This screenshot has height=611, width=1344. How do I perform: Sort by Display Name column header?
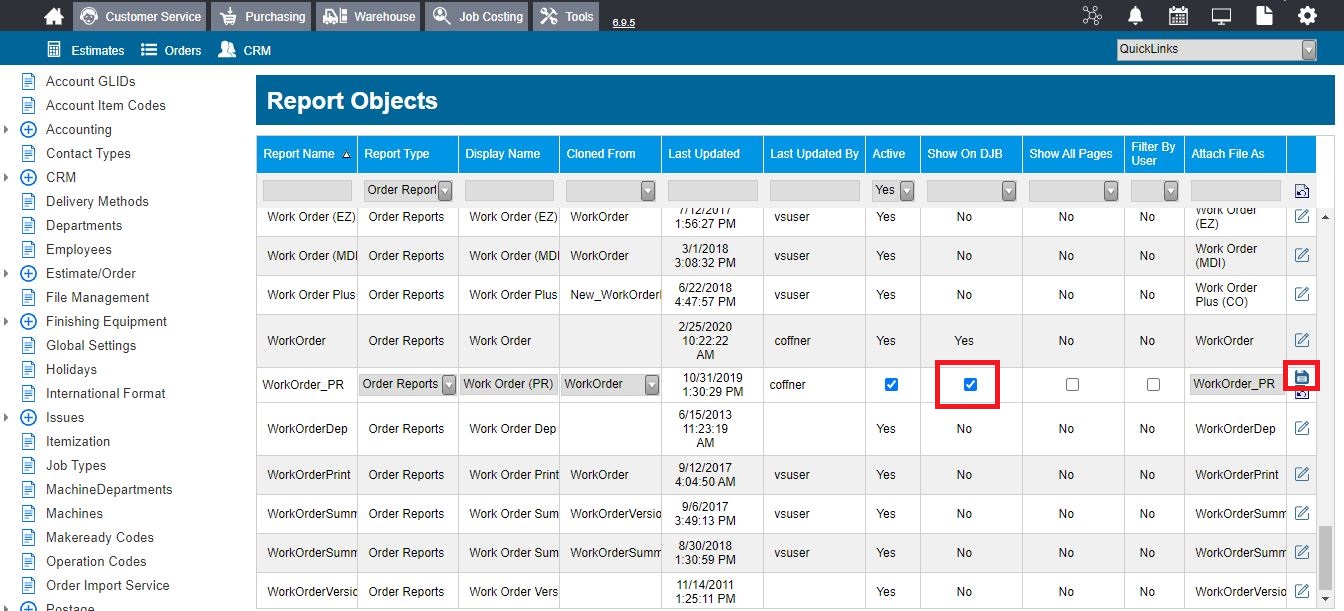(x=509, y=154)
